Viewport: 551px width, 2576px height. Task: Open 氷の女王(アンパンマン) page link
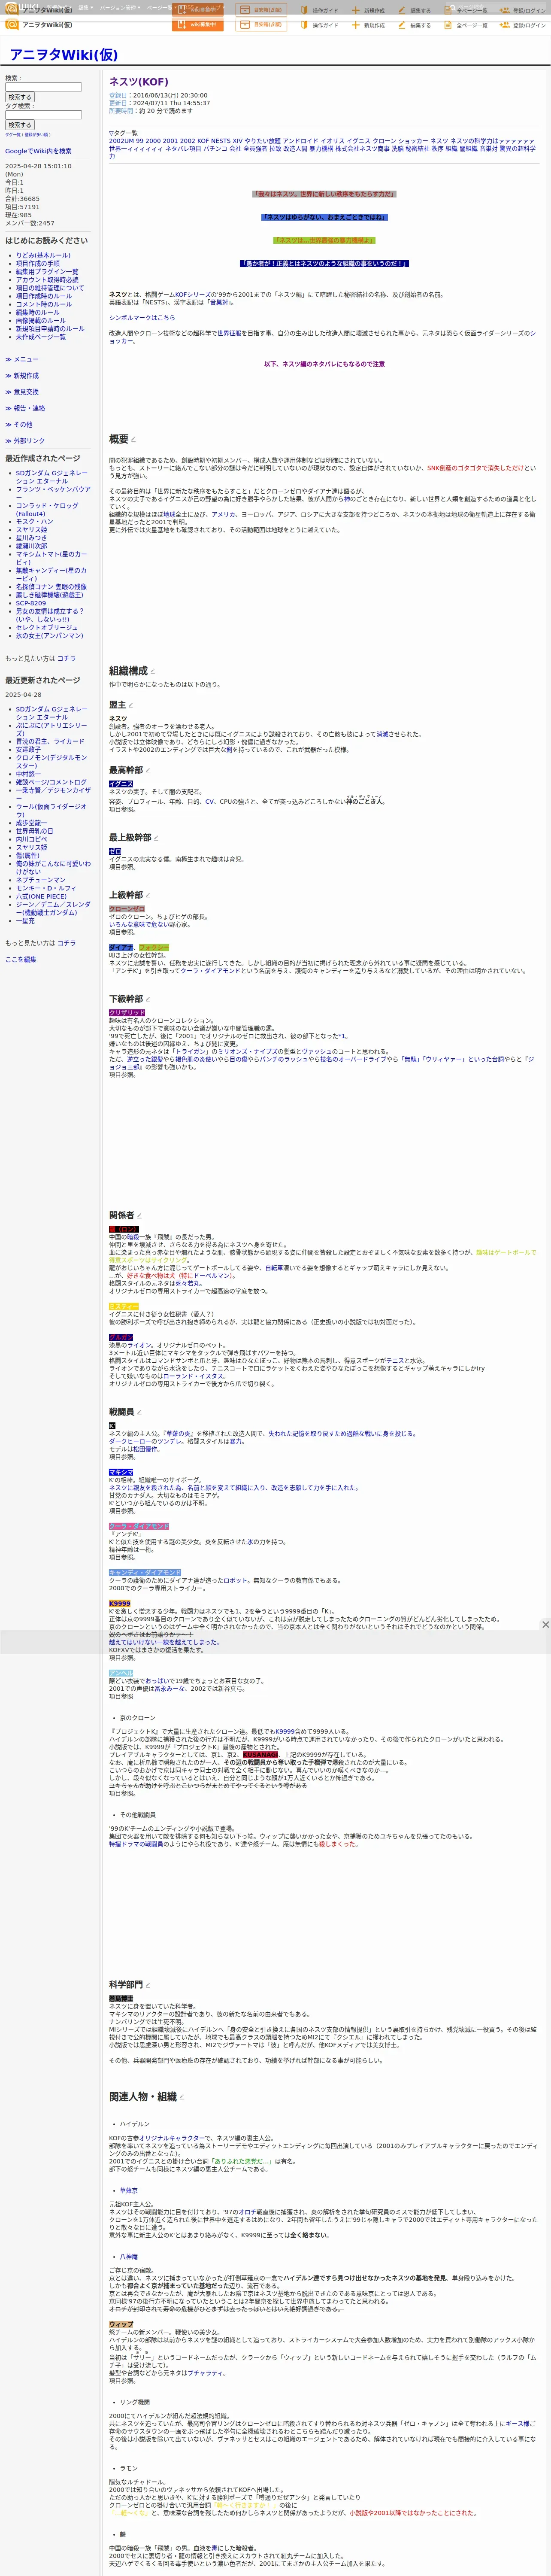(x=50, y=636)
